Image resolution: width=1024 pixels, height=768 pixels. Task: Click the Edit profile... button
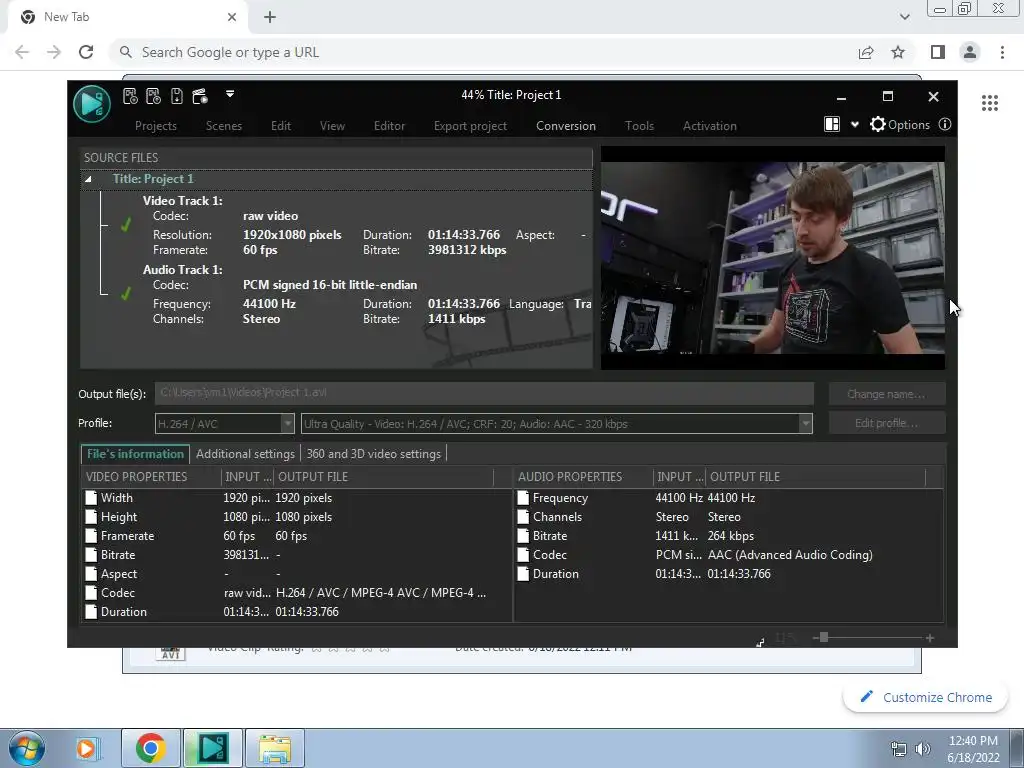(886, 423)
